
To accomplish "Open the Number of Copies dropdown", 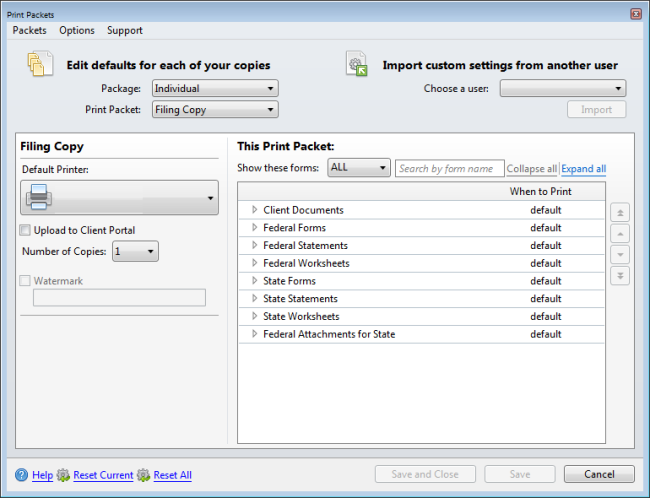I will pyautogui.click(x=135, y=252).
